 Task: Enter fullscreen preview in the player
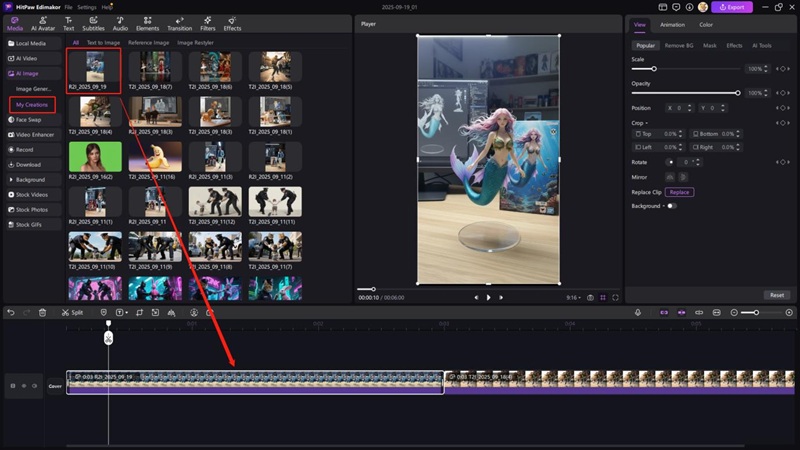pyautogui.click(x=615, y=297)
